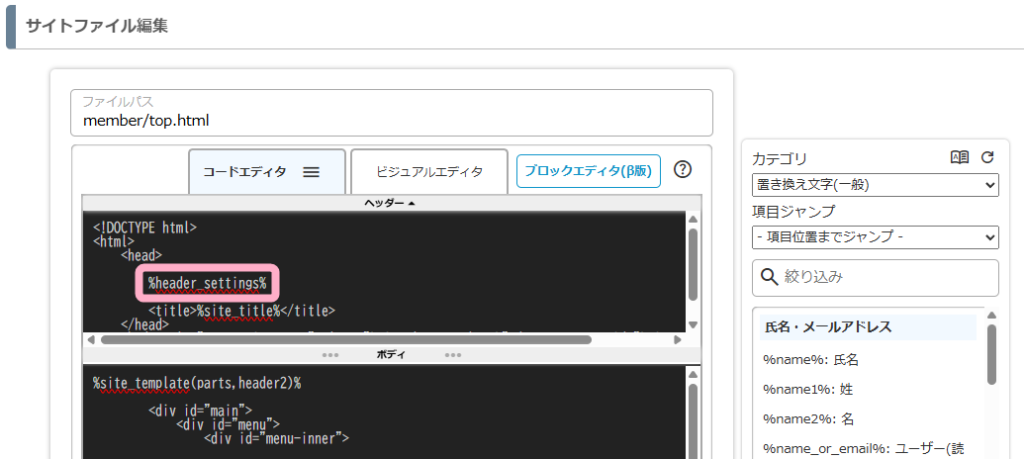Switch to the ビジュアルエディタ tab
This screenshot has height=459, width=1024.
[429, 172]
